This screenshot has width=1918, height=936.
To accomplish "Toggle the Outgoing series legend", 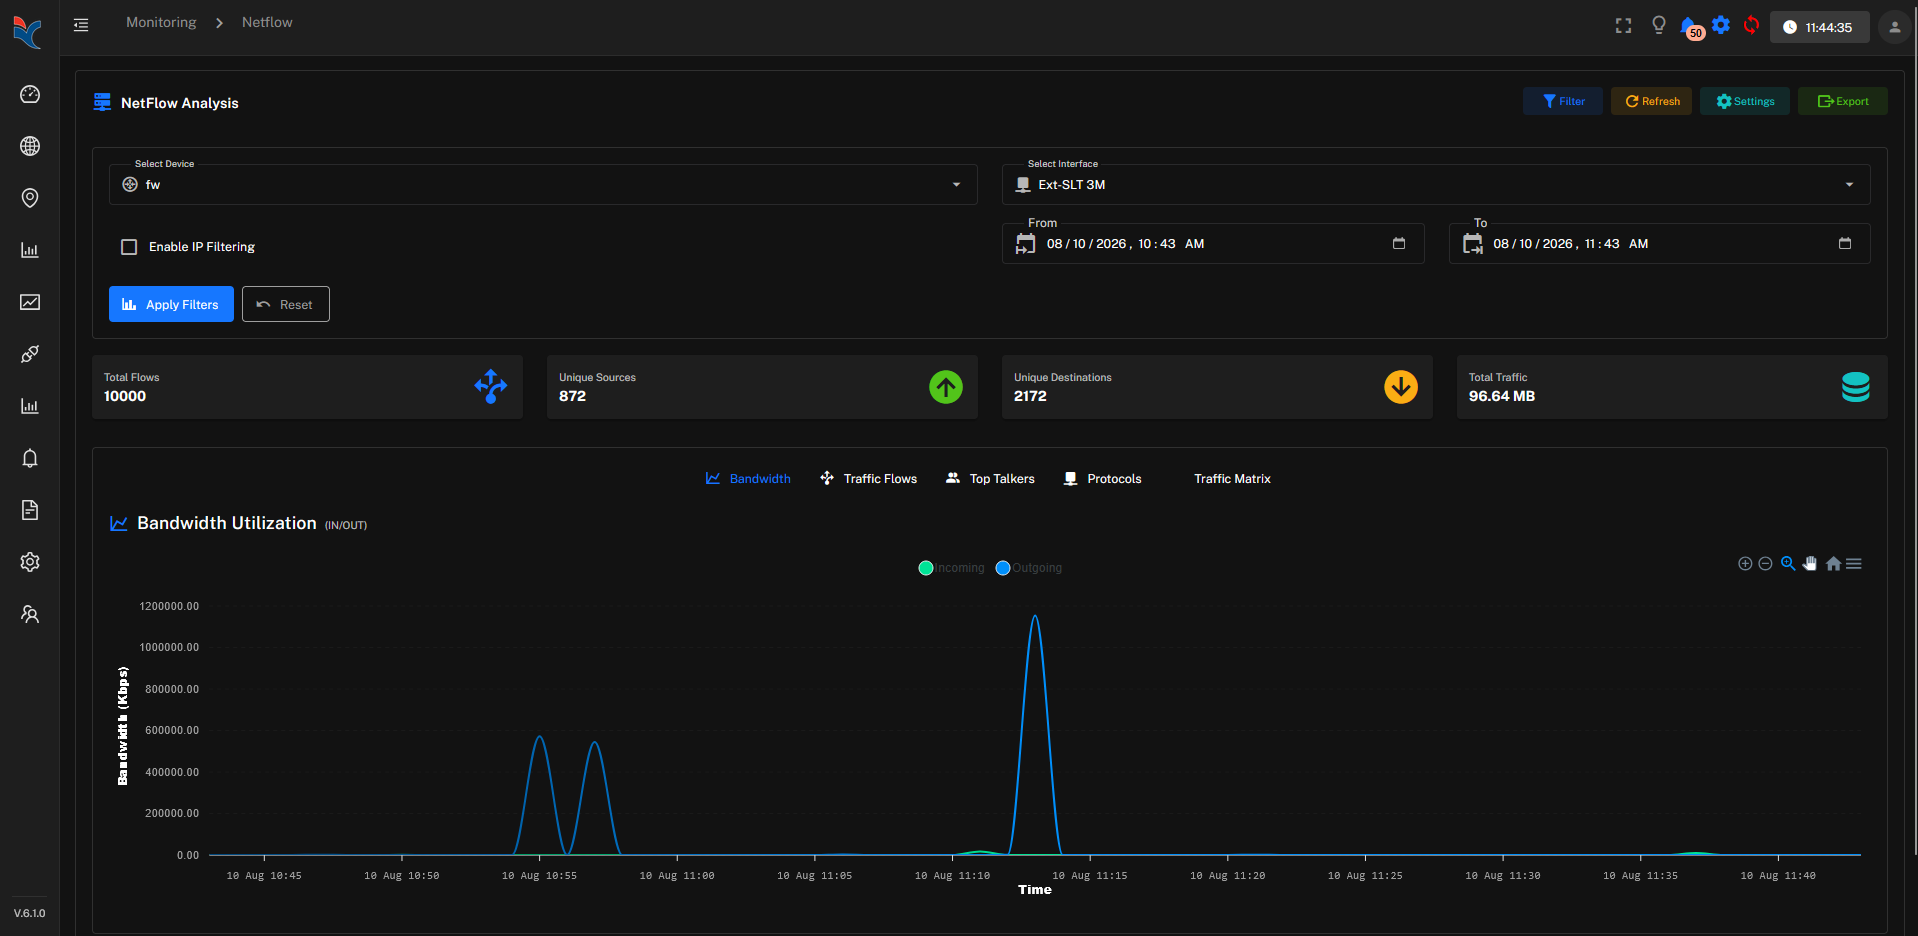I will [x=1029, y=568].
